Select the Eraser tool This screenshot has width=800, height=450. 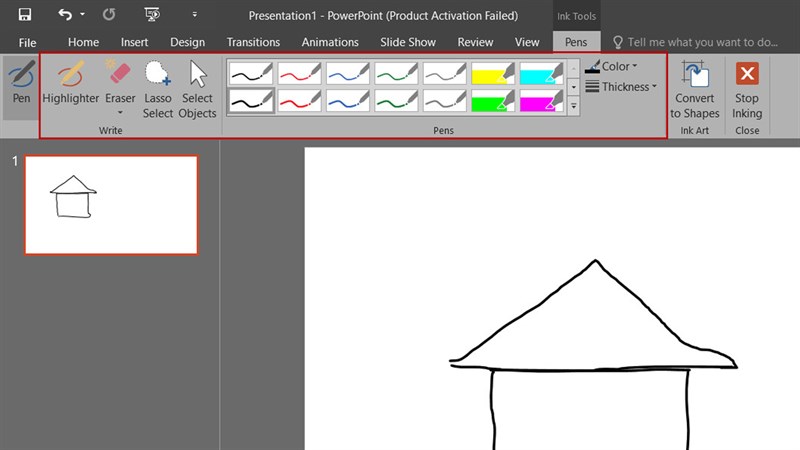click(120, 81)
